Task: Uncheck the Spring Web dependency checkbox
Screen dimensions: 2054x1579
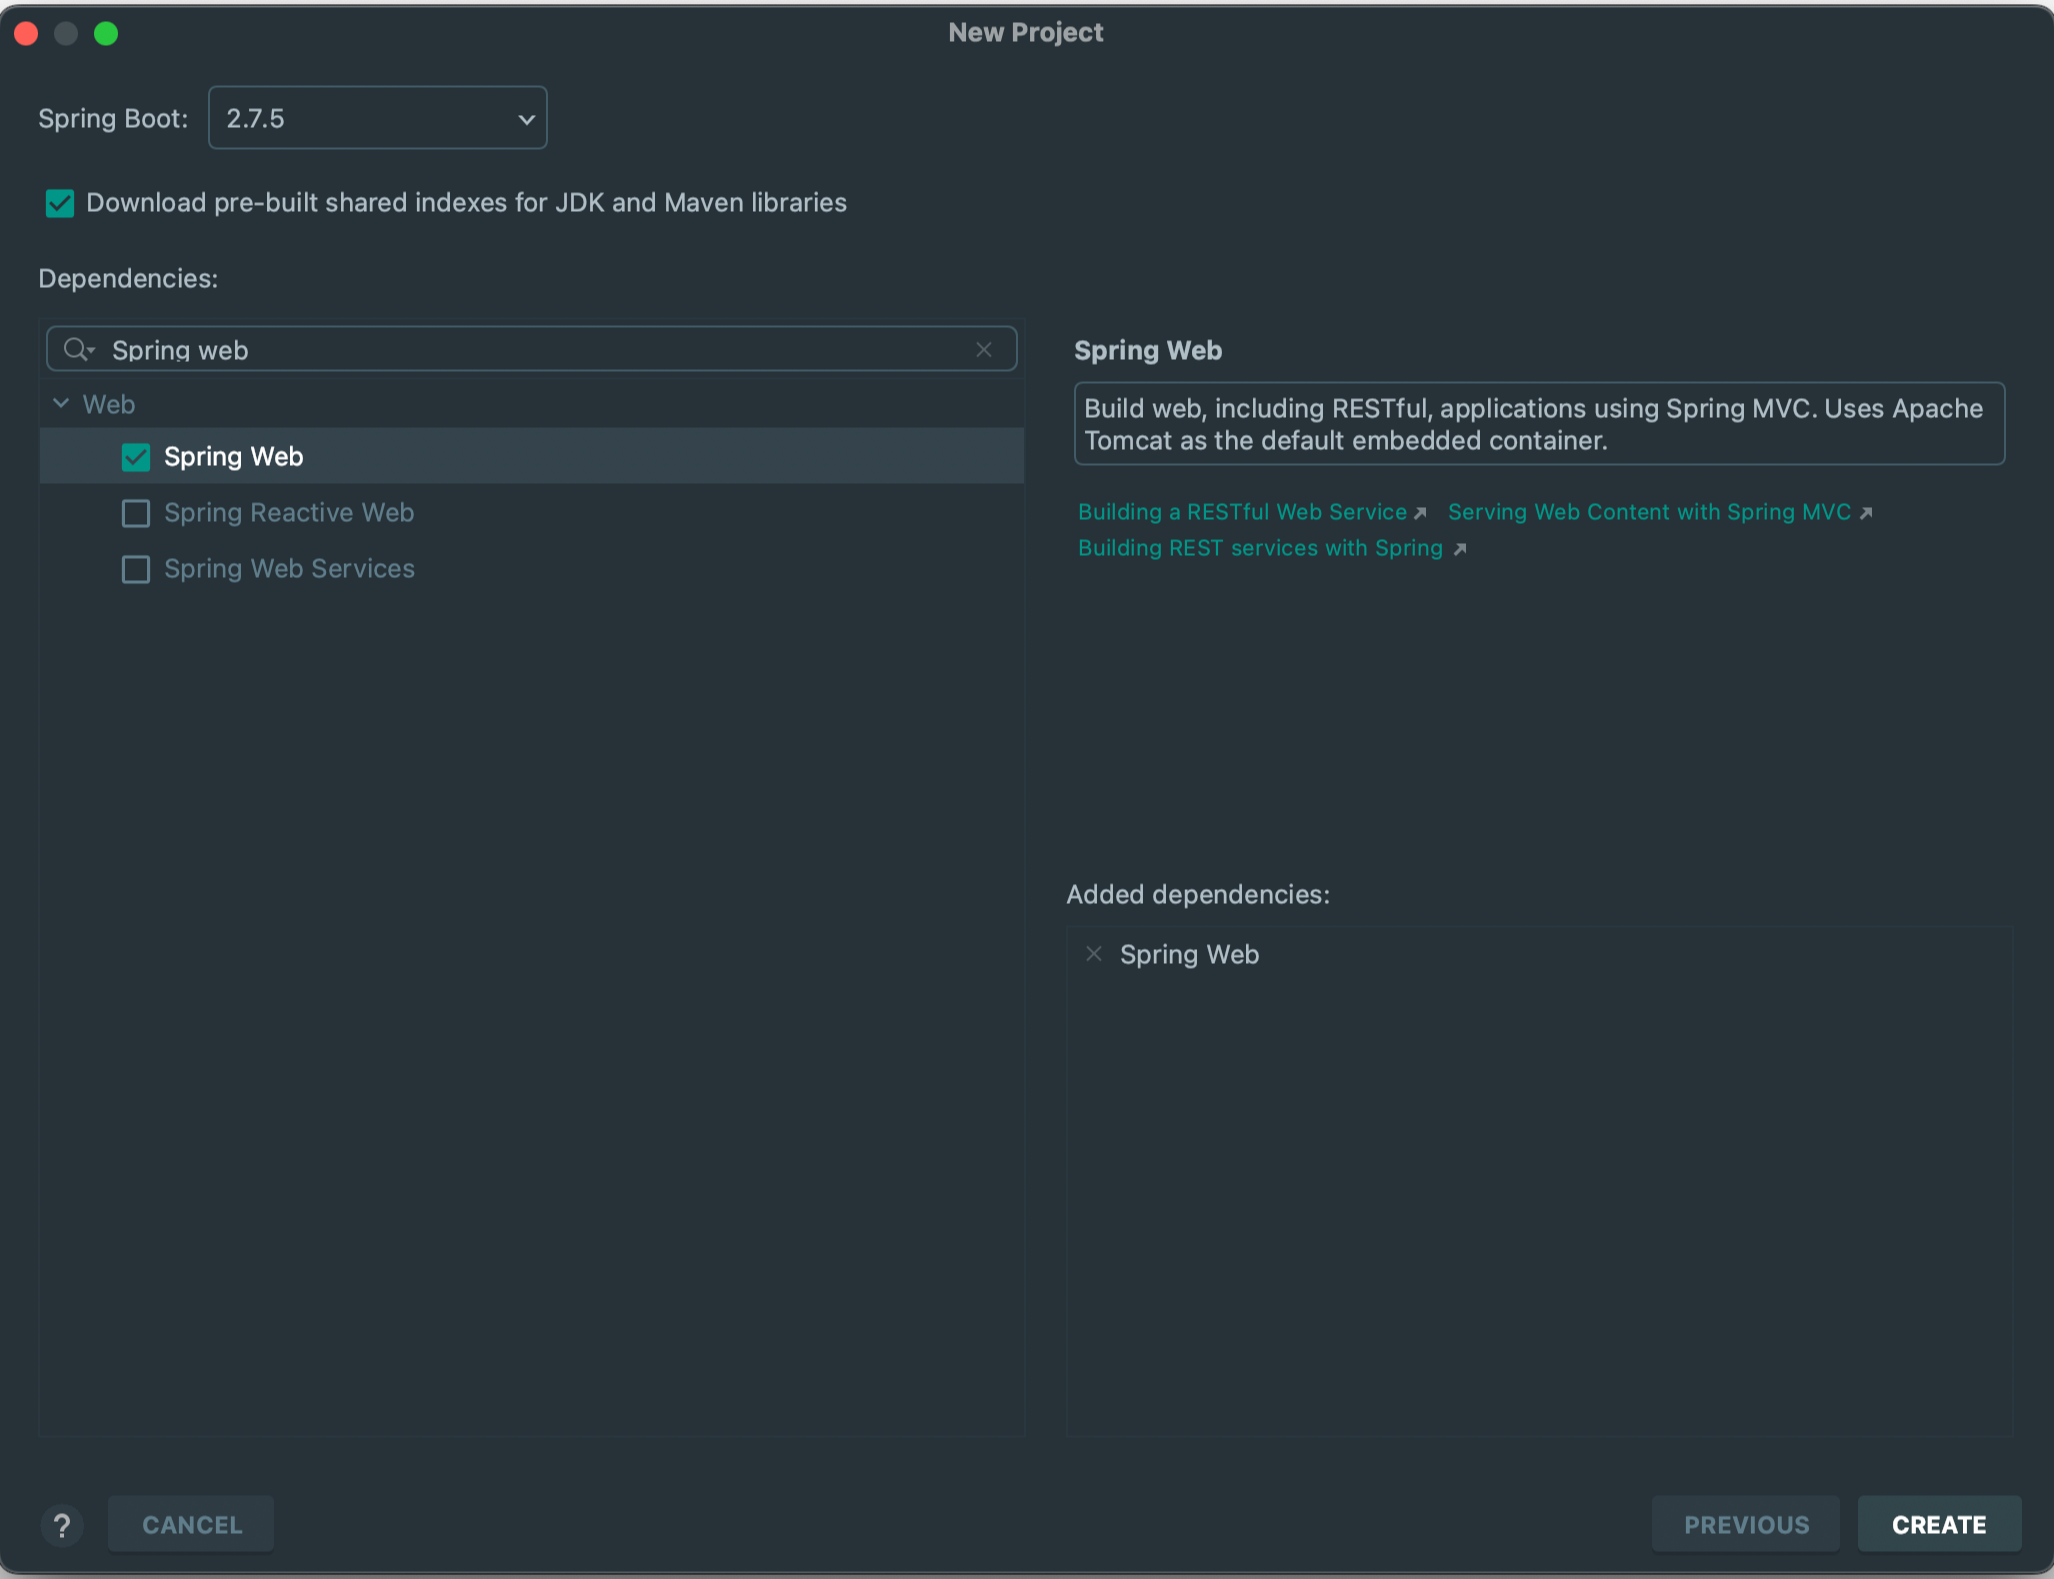Action: coord(136,457)
